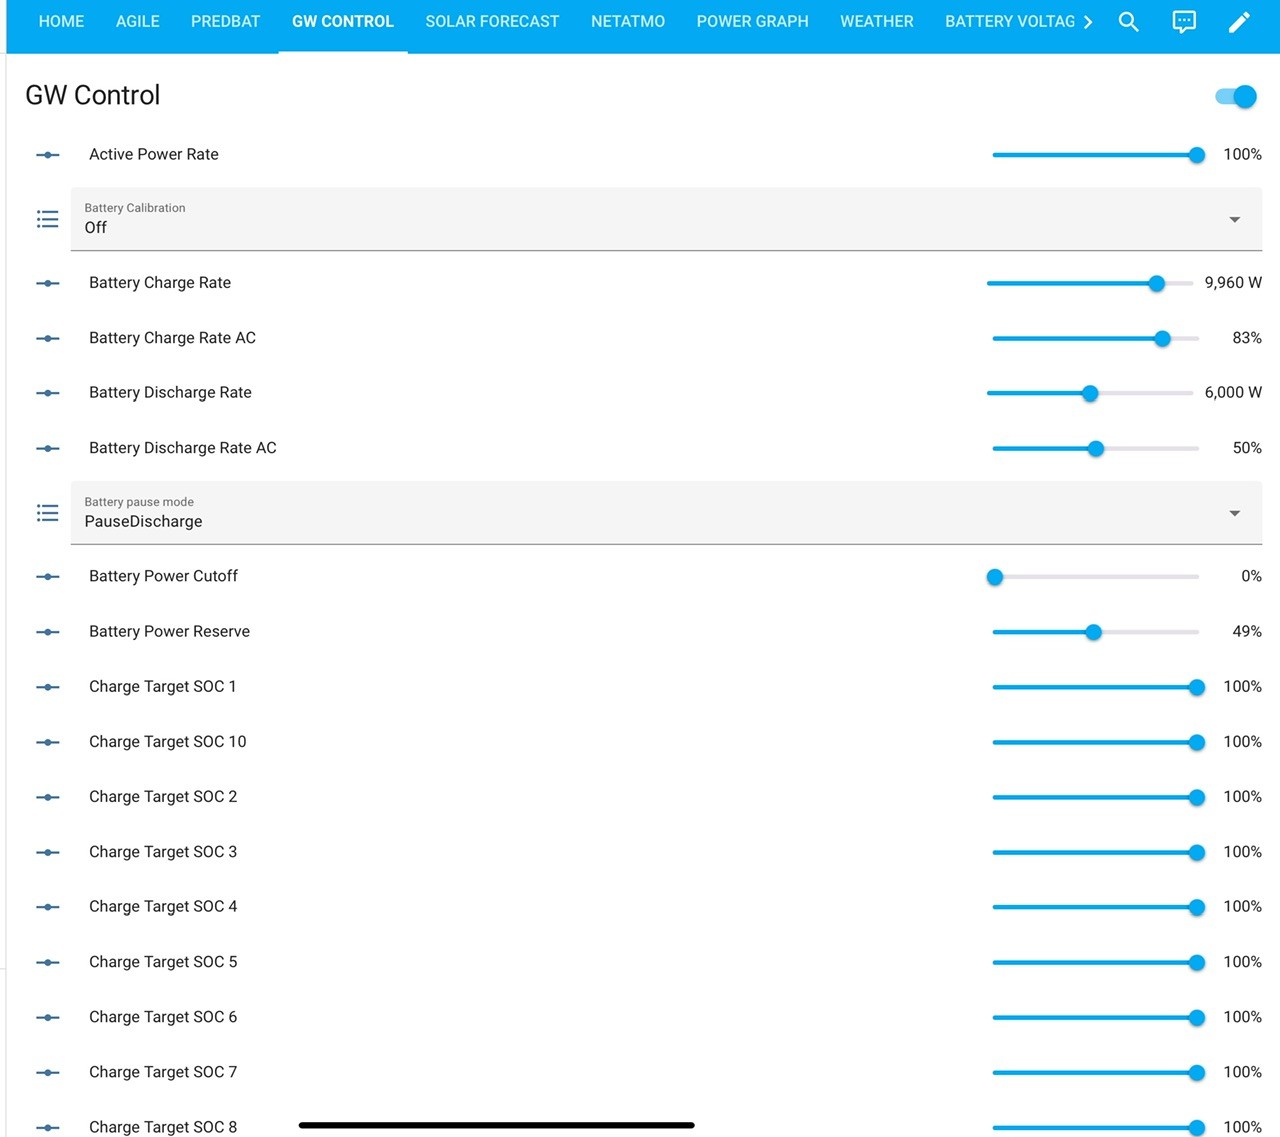Viewport: 1280px width, 1137px height.
Task: Click Charge Target SOC 6 entity icon
Action: 48,1017
